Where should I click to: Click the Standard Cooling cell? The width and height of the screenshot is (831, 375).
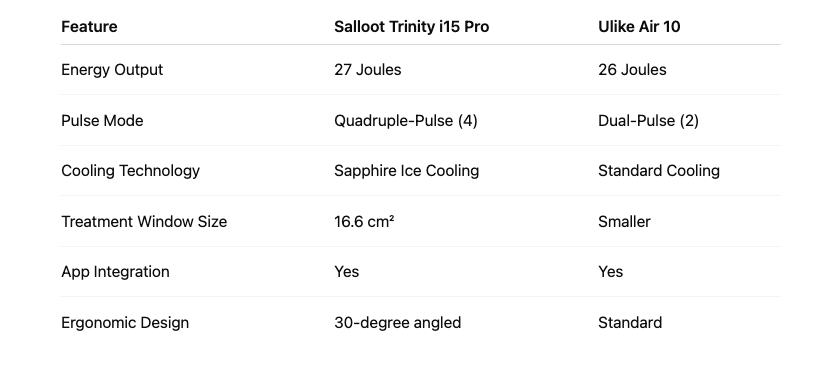659,171
